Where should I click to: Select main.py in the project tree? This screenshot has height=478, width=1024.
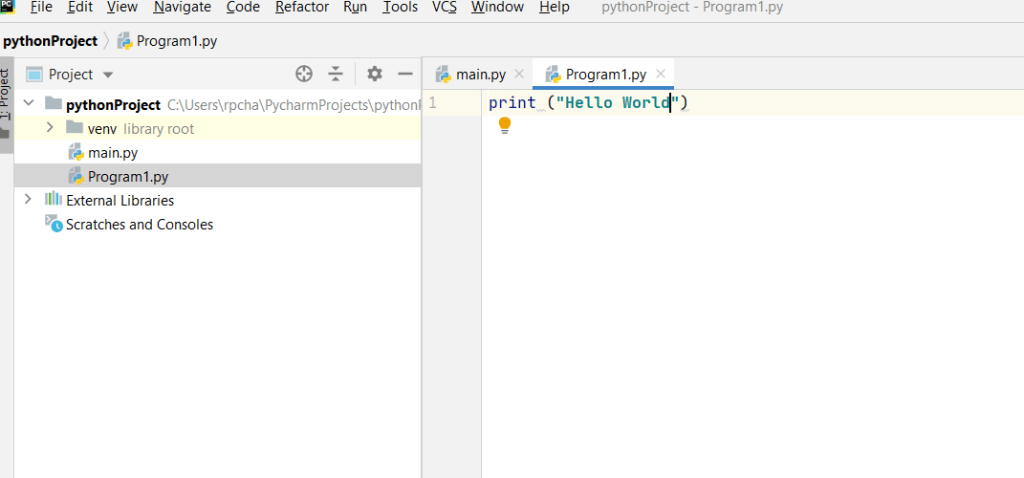(x=112, y=152)
